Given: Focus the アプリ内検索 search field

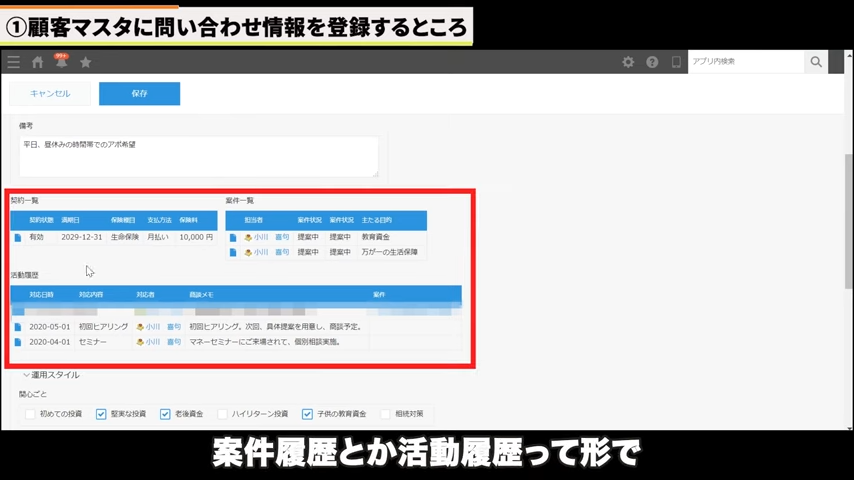Looking at the screenshot, I should click(x=746, y=62).
